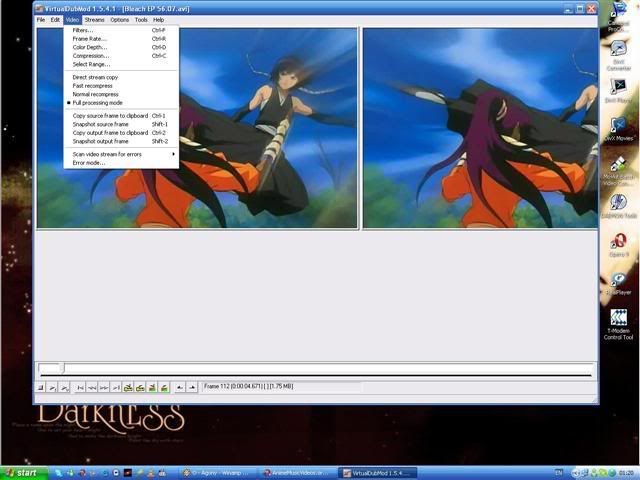The height and width of the screenshot is (480, 640).
Task: Open the File menu
Action: pyautogui.click(x=41, y=20)
